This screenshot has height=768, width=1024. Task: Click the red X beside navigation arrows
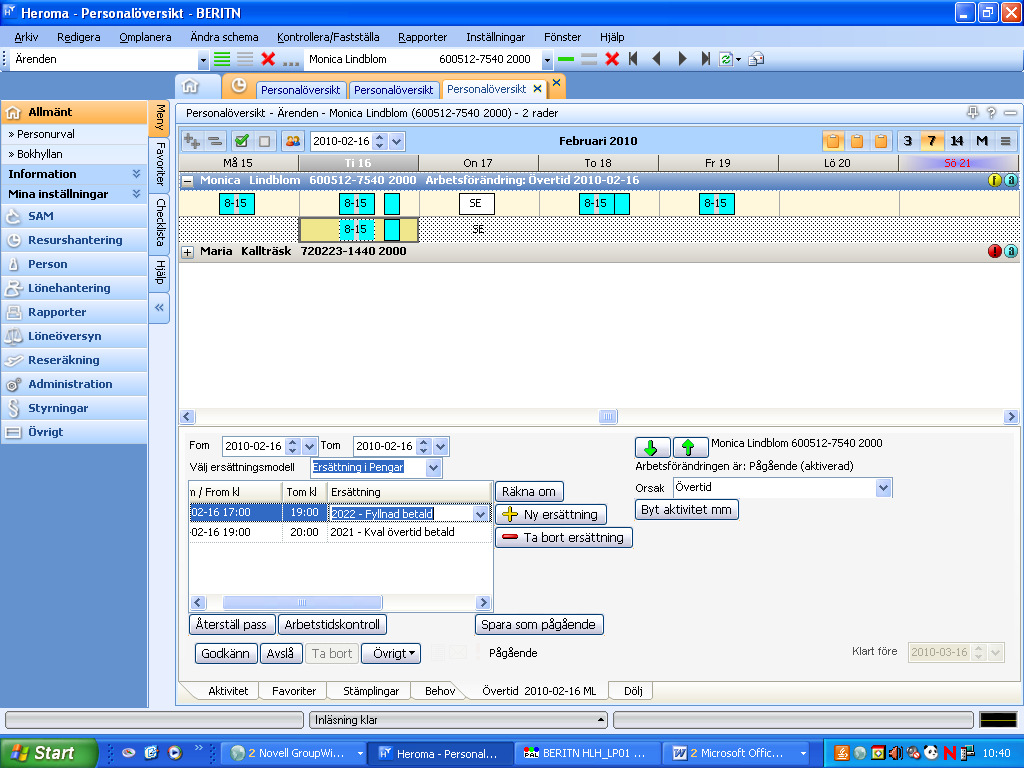(612, 59)
